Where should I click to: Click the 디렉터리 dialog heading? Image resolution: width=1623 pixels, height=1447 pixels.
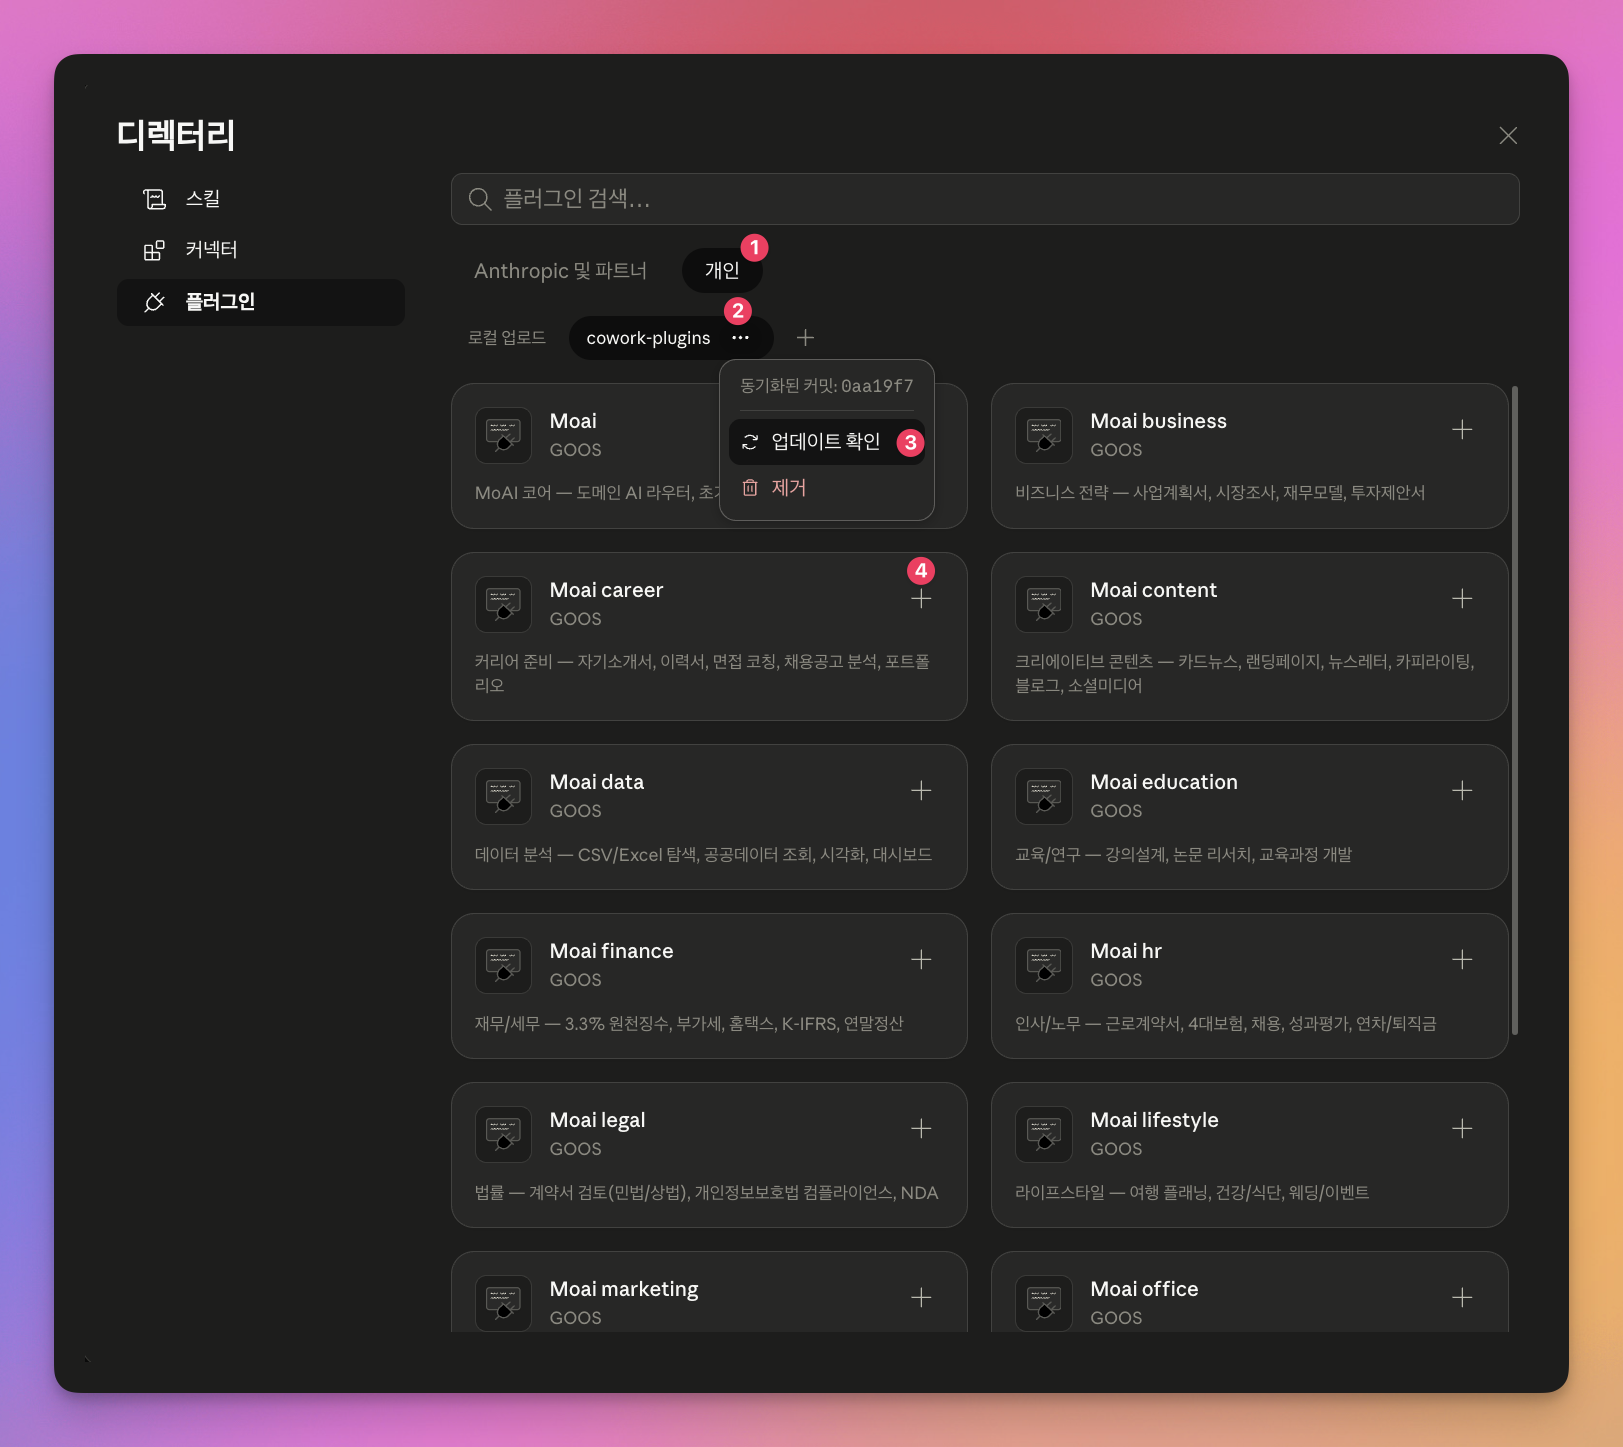(176, 135)
